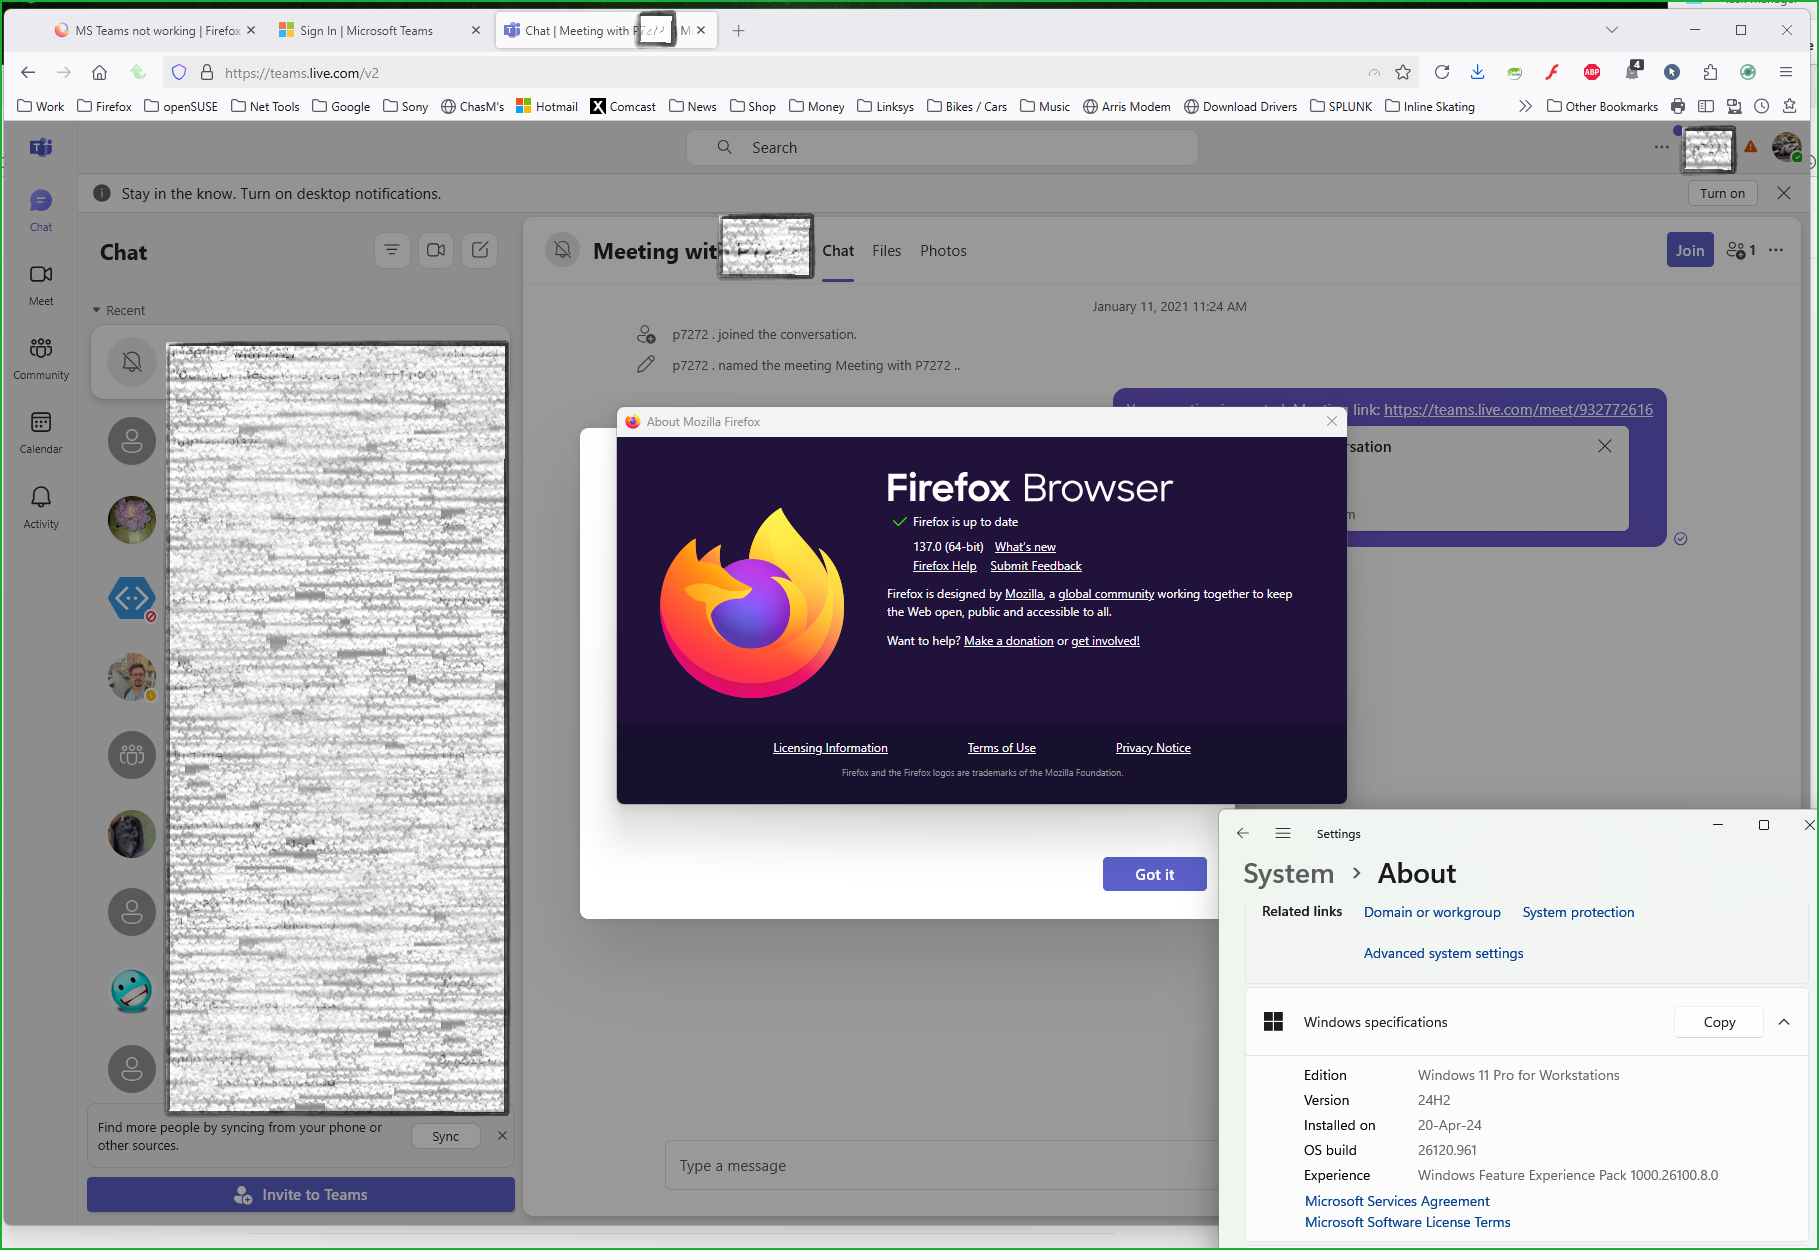Click the print icon in bookmarks toolbar
Image resolution: width=1819 pixels, height=1250 pixels.
click(1678, 106)
